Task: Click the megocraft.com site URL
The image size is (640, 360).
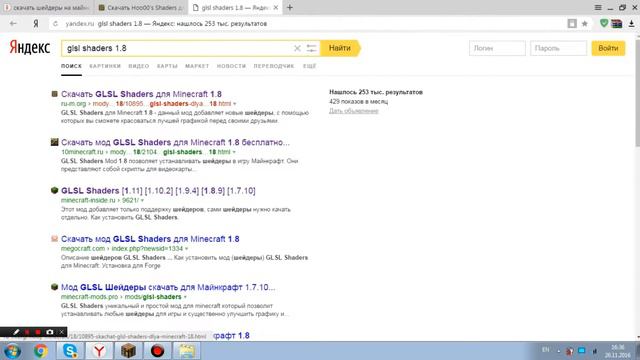Action: click(83, 249)
